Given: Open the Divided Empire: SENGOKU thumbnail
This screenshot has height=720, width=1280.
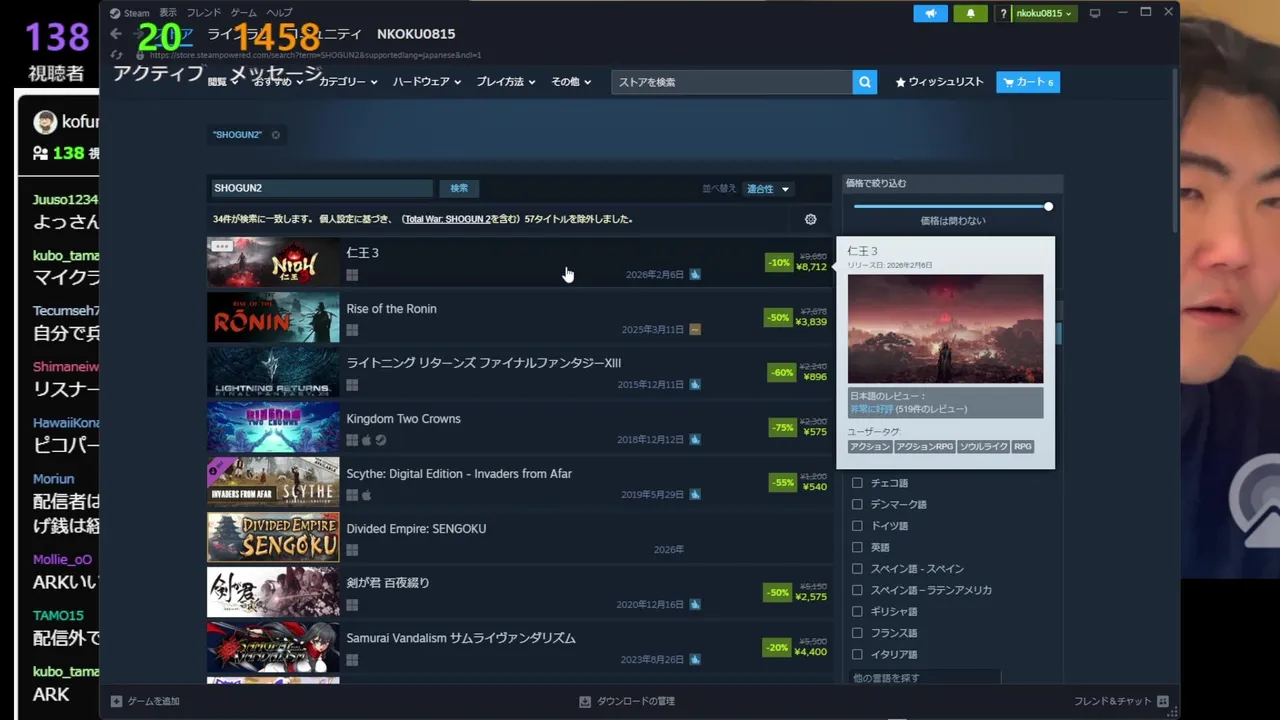Looking at the screenshot, I should [273, 537].
